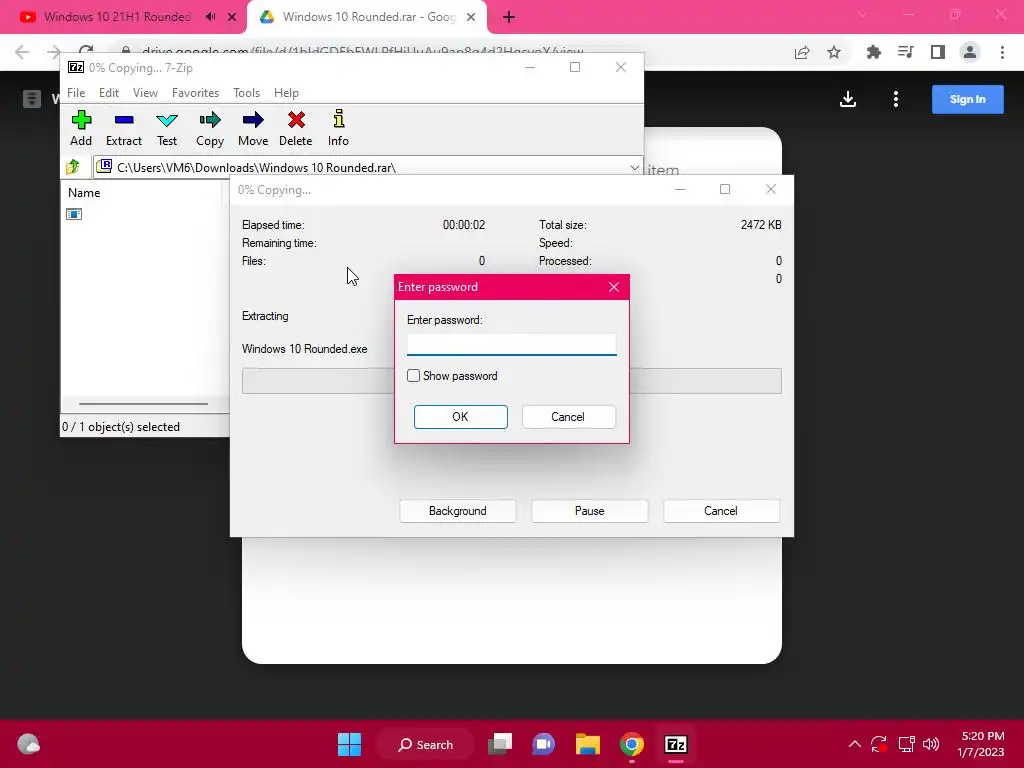Viewport: 1024px width, 768px height.
Task: Click the Background button in copying dialog
Action: point(458,511)
